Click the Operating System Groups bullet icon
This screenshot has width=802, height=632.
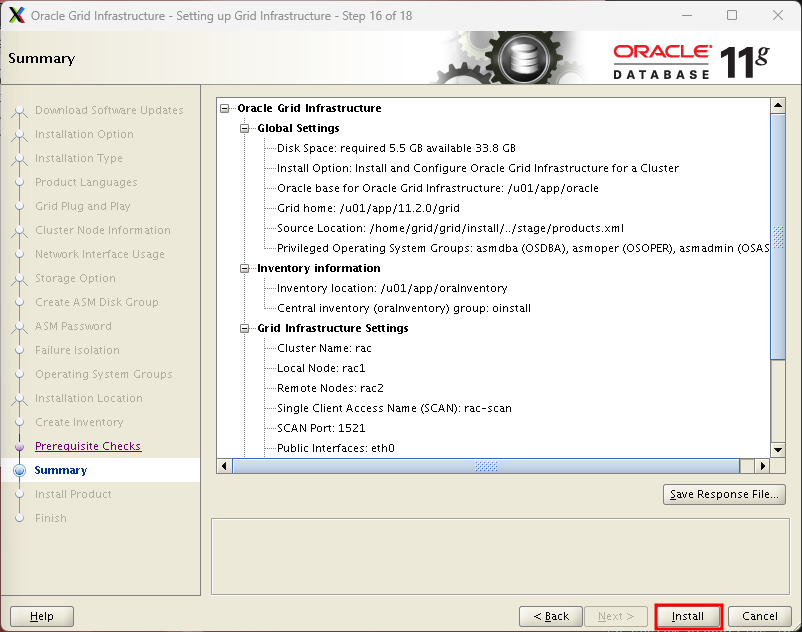click(x=19, y=374)
